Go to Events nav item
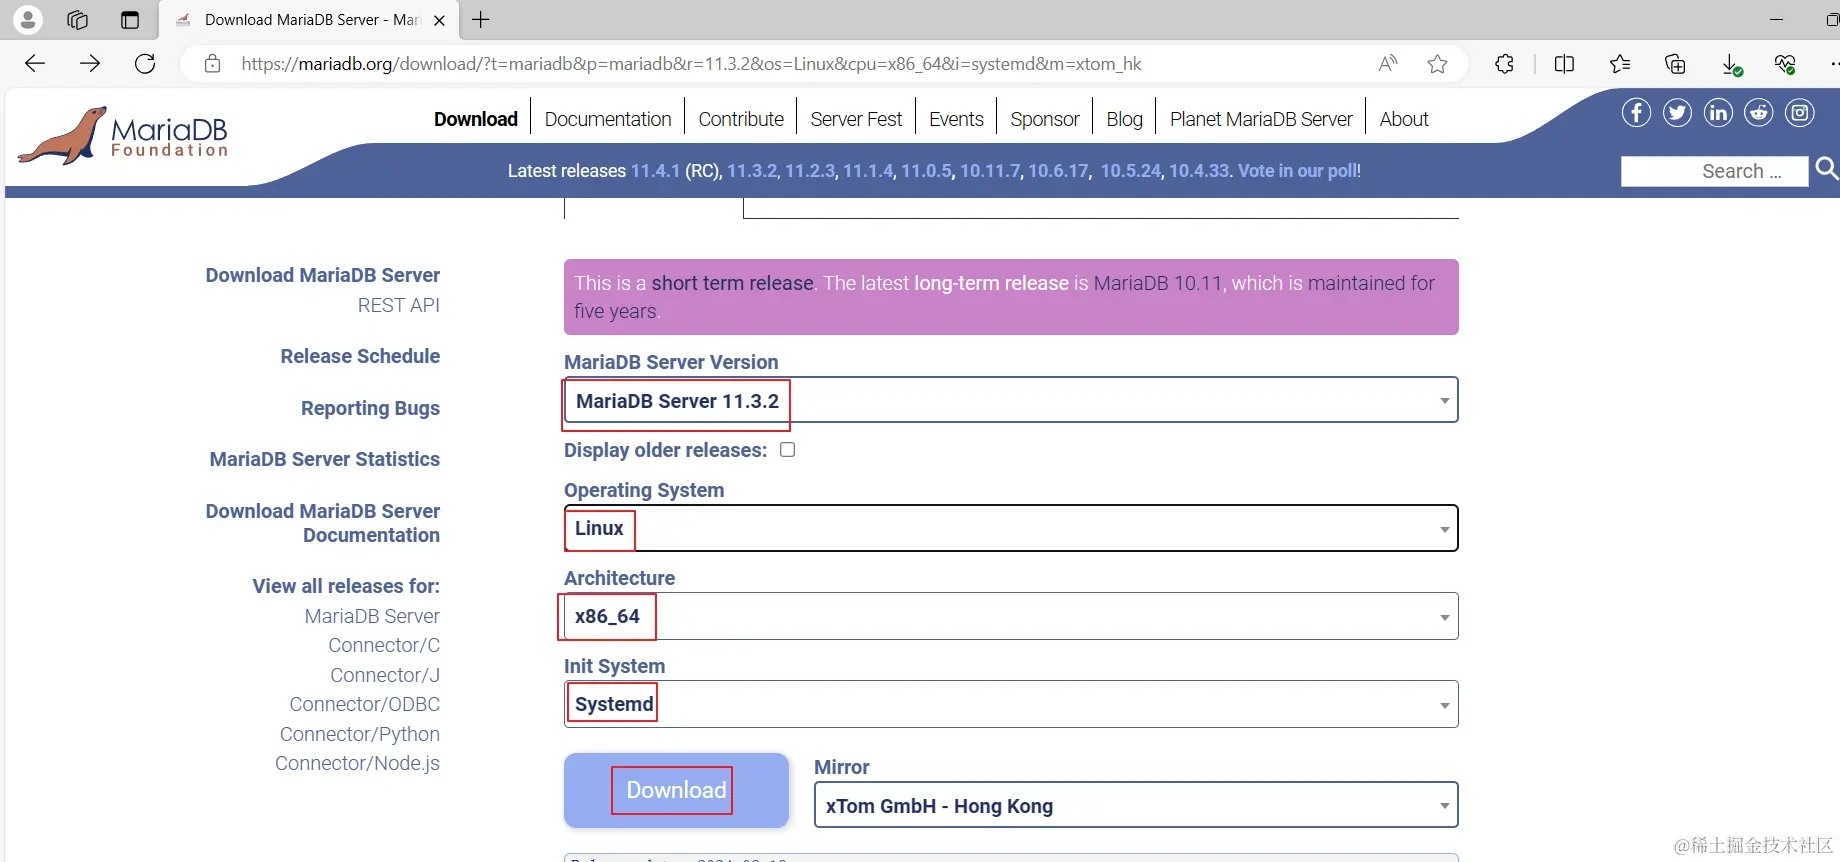This screenshot has width=1840, height=862. [956, 119]
